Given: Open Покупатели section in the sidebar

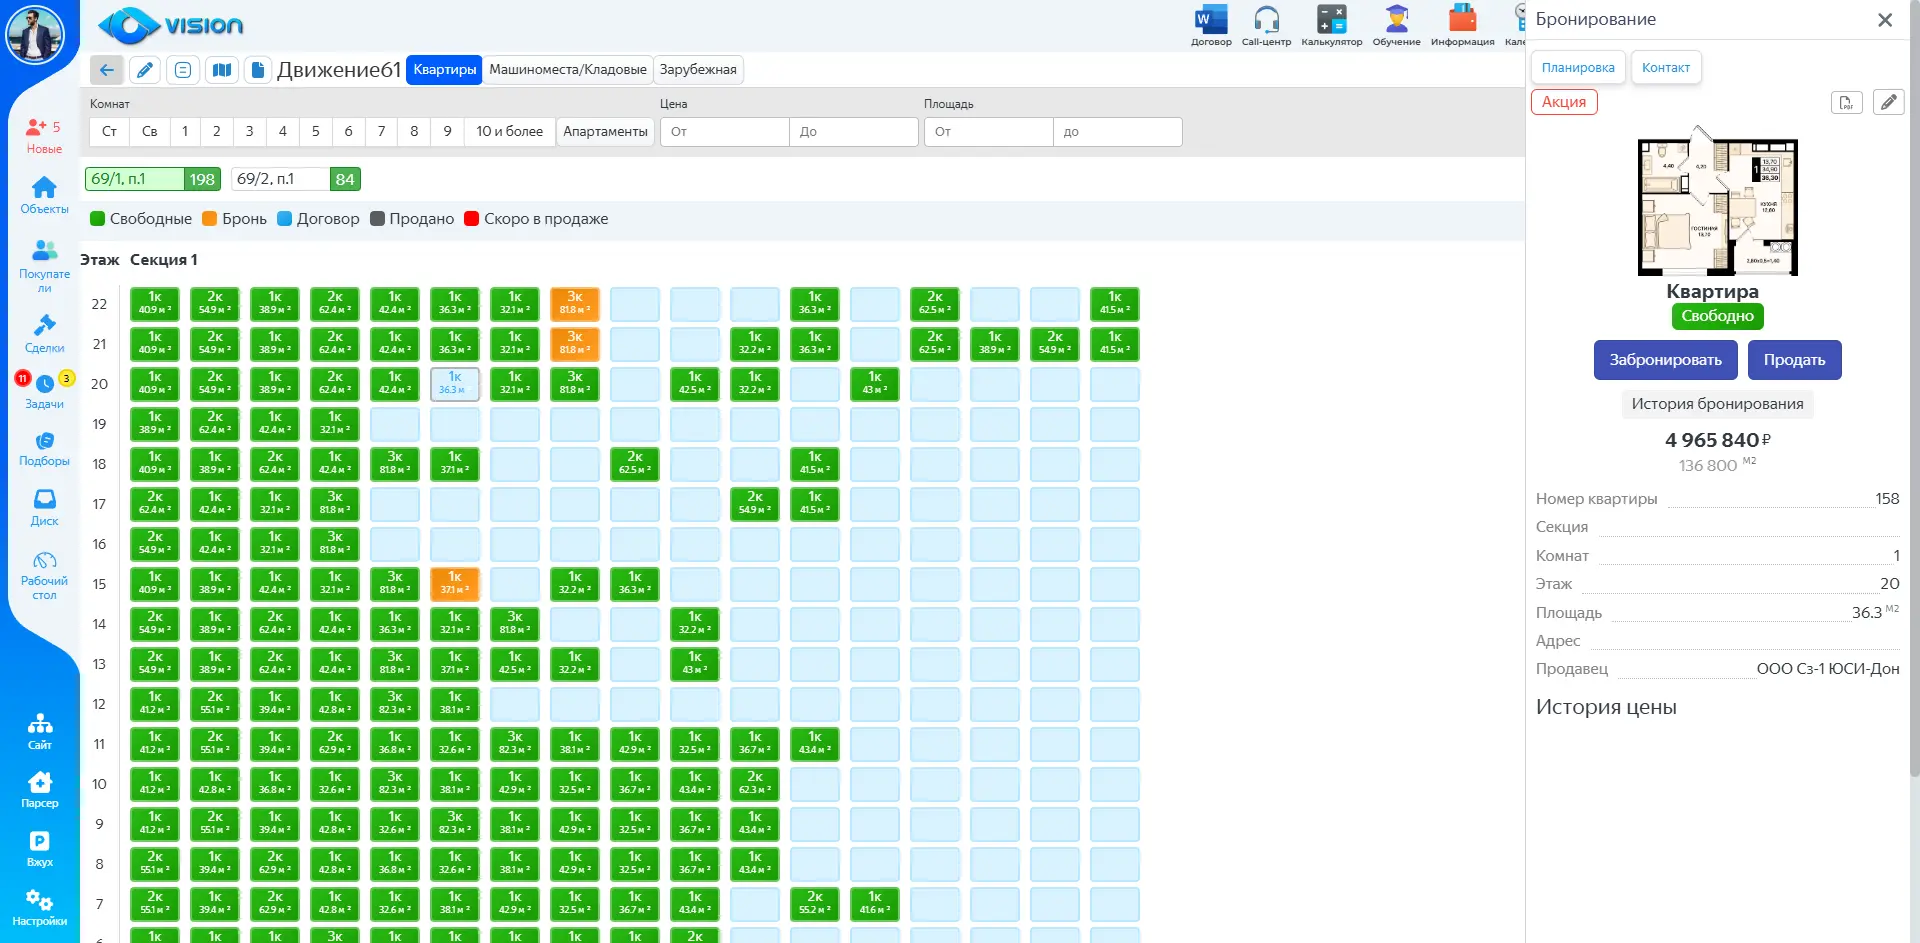Looking at the screenshot, I should point(44,264).
